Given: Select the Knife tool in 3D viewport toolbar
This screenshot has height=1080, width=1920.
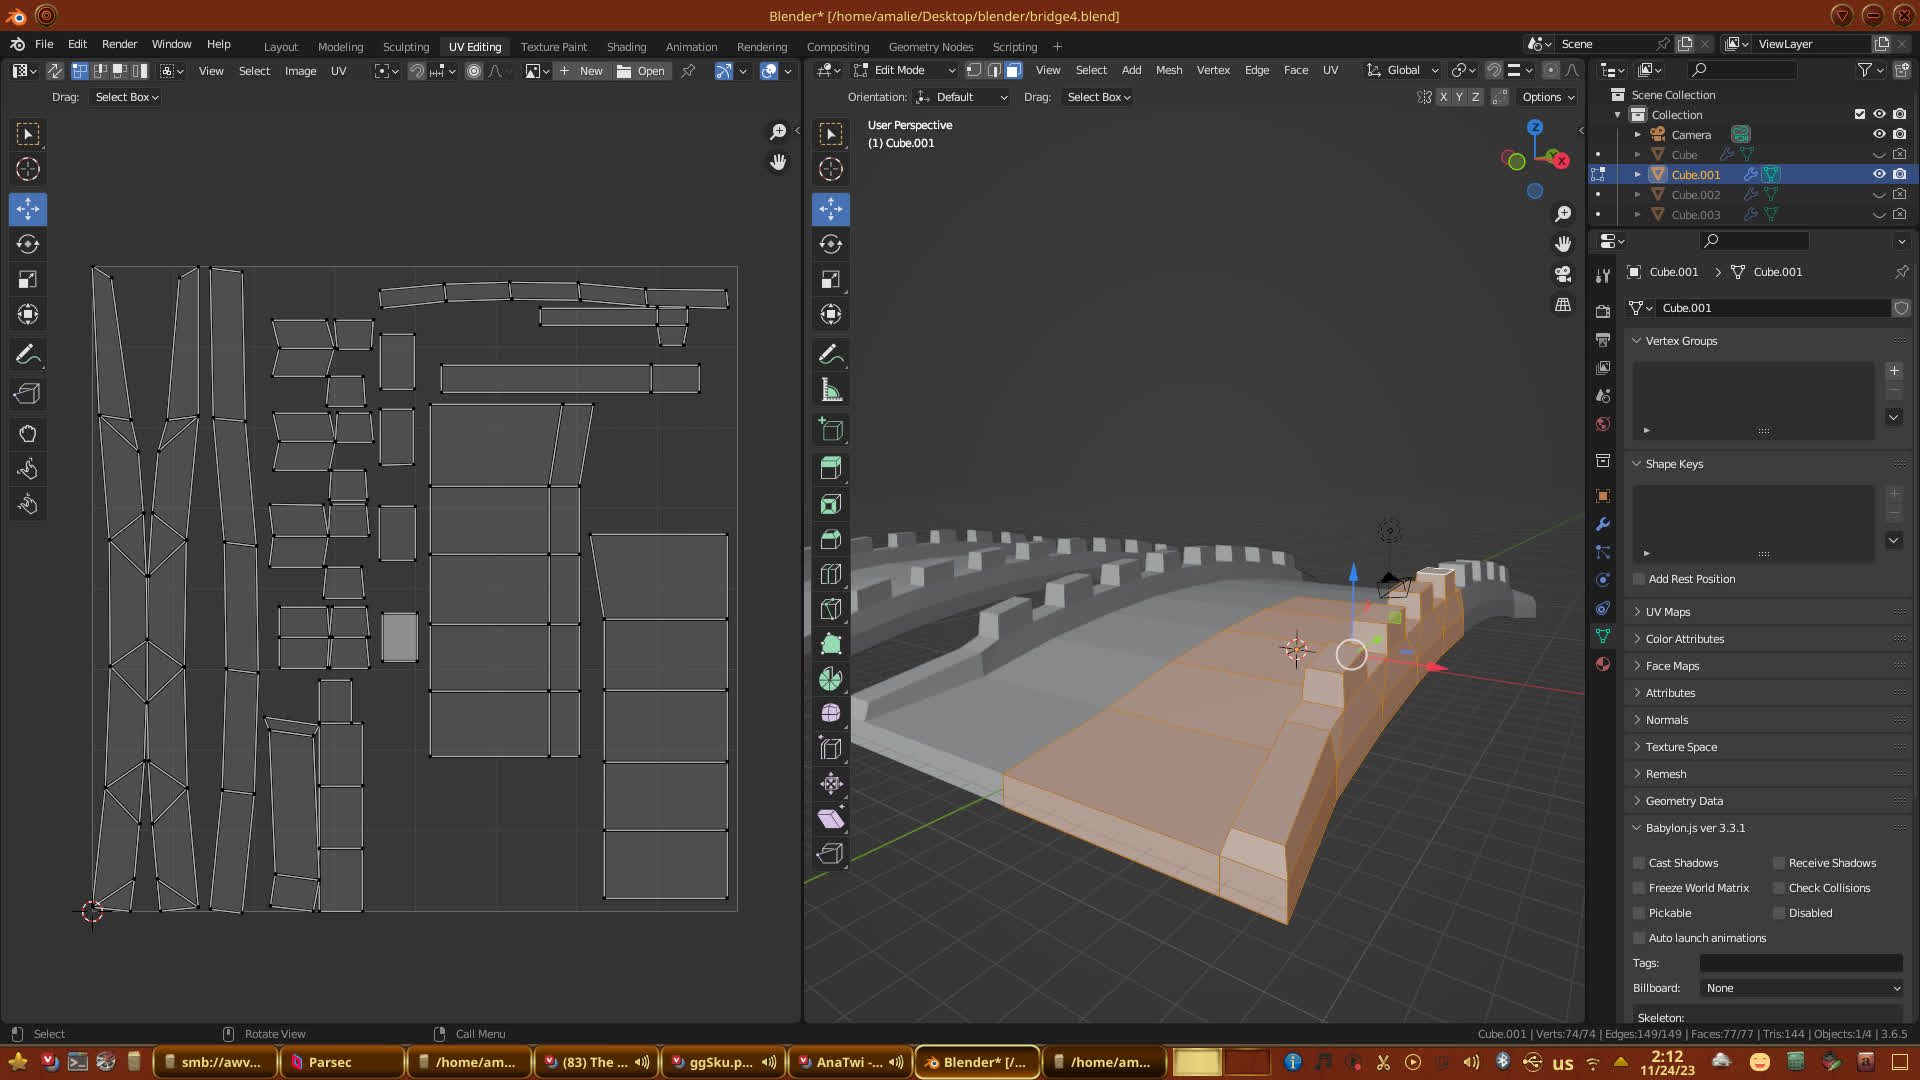Looking at the screenshot, I should (x=830, y=609).
